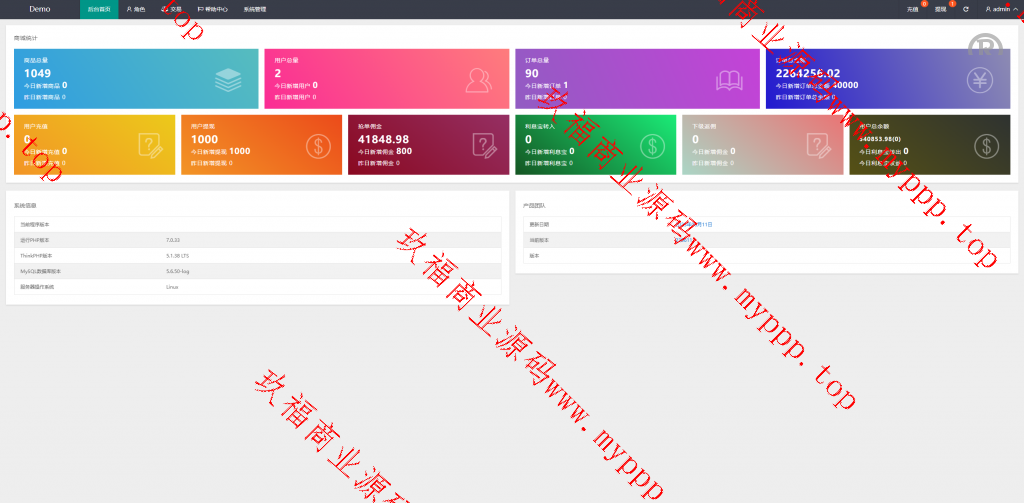The height and width of the screenshot is (503, 1024).
Task: Click the 提现 notification link
Action: 940,9
